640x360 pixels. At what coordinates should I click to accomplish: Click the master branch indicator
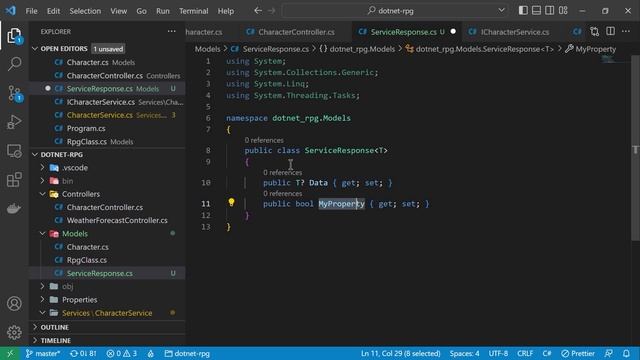(x=43, y=353)
